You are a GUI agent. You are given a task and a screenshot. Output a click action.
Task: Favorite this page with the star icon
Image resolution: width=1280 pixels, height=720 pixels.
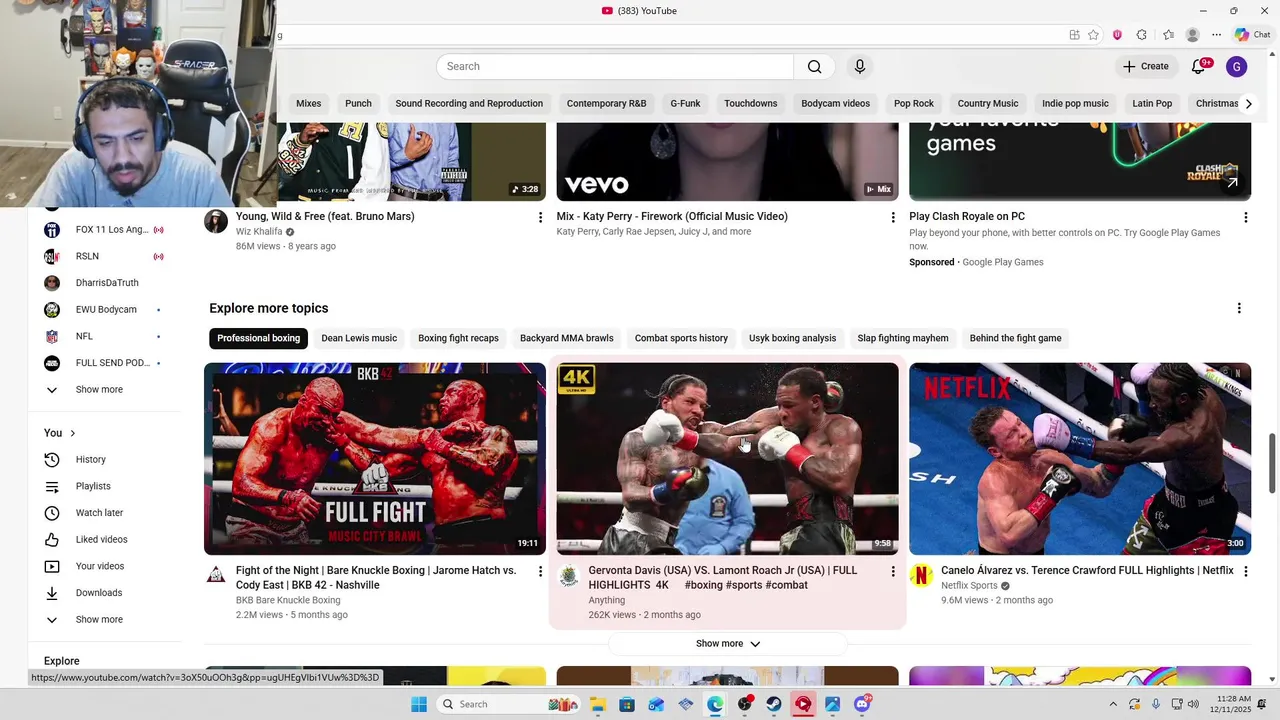tap(1094, 35)
